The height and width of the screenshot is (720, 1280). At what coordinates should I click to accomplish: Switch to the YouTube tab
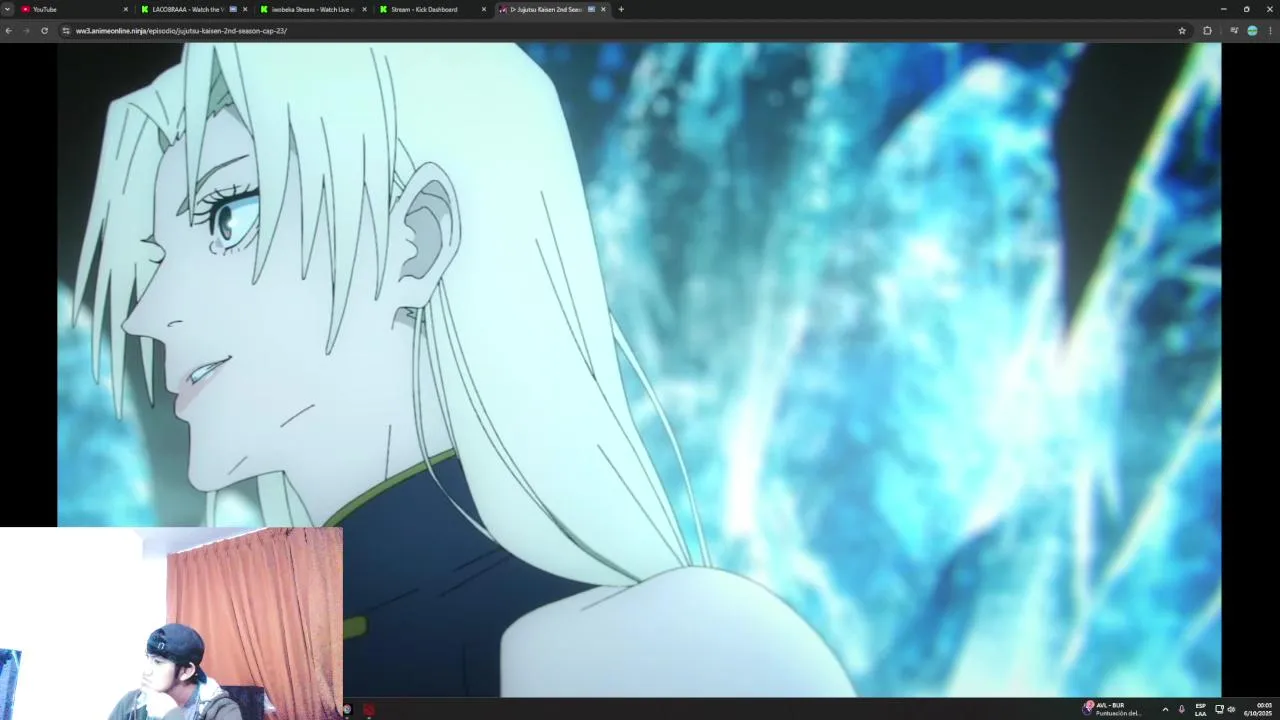tap(73, 9)
